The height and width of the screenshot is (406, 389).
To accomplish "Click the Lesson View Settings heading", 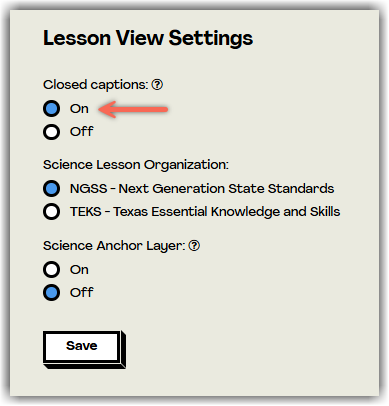I will coord(148,38).
